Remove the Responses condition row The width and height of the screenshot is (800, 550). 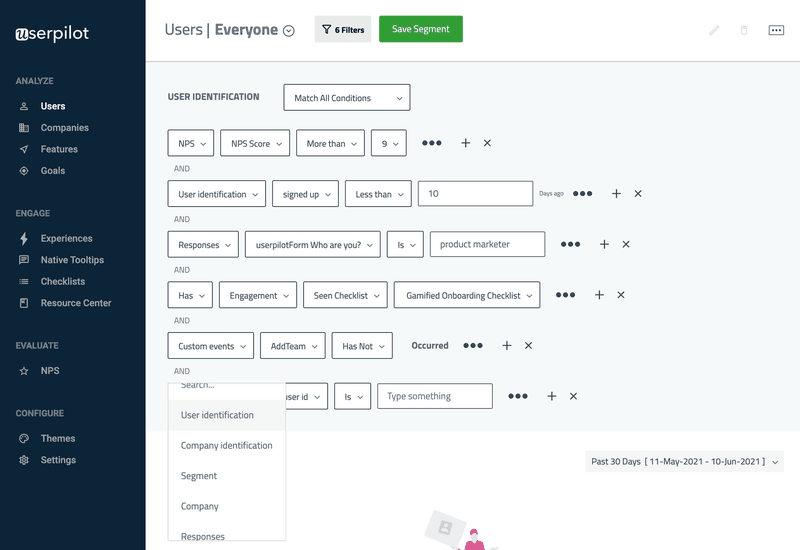626,244
